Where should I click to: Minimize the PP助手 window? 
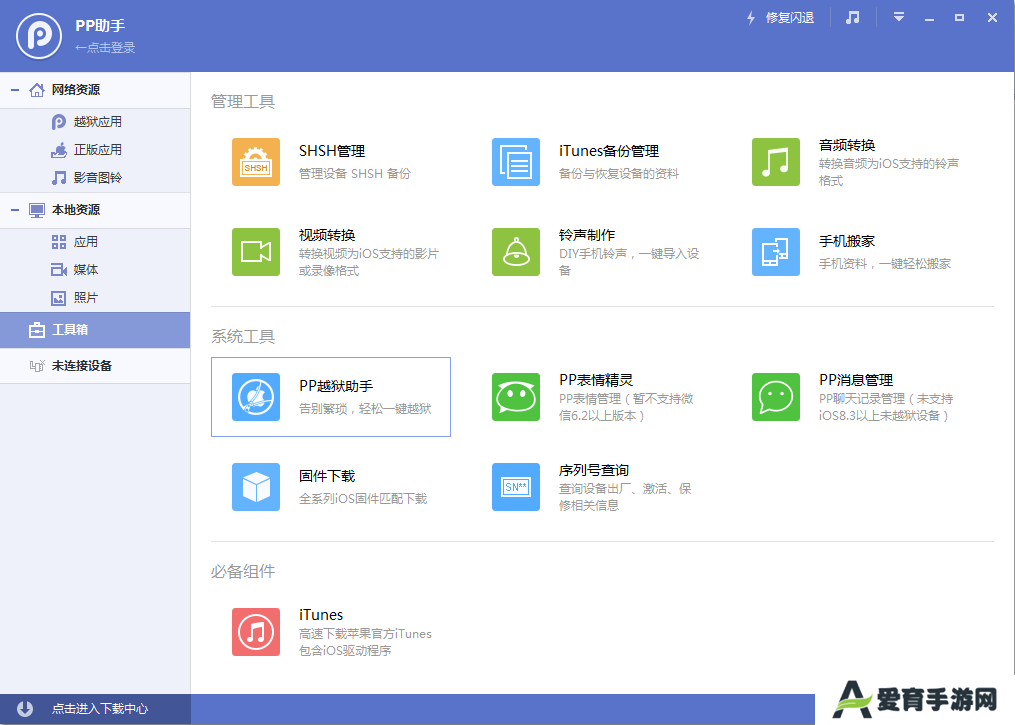coord(930,18)
